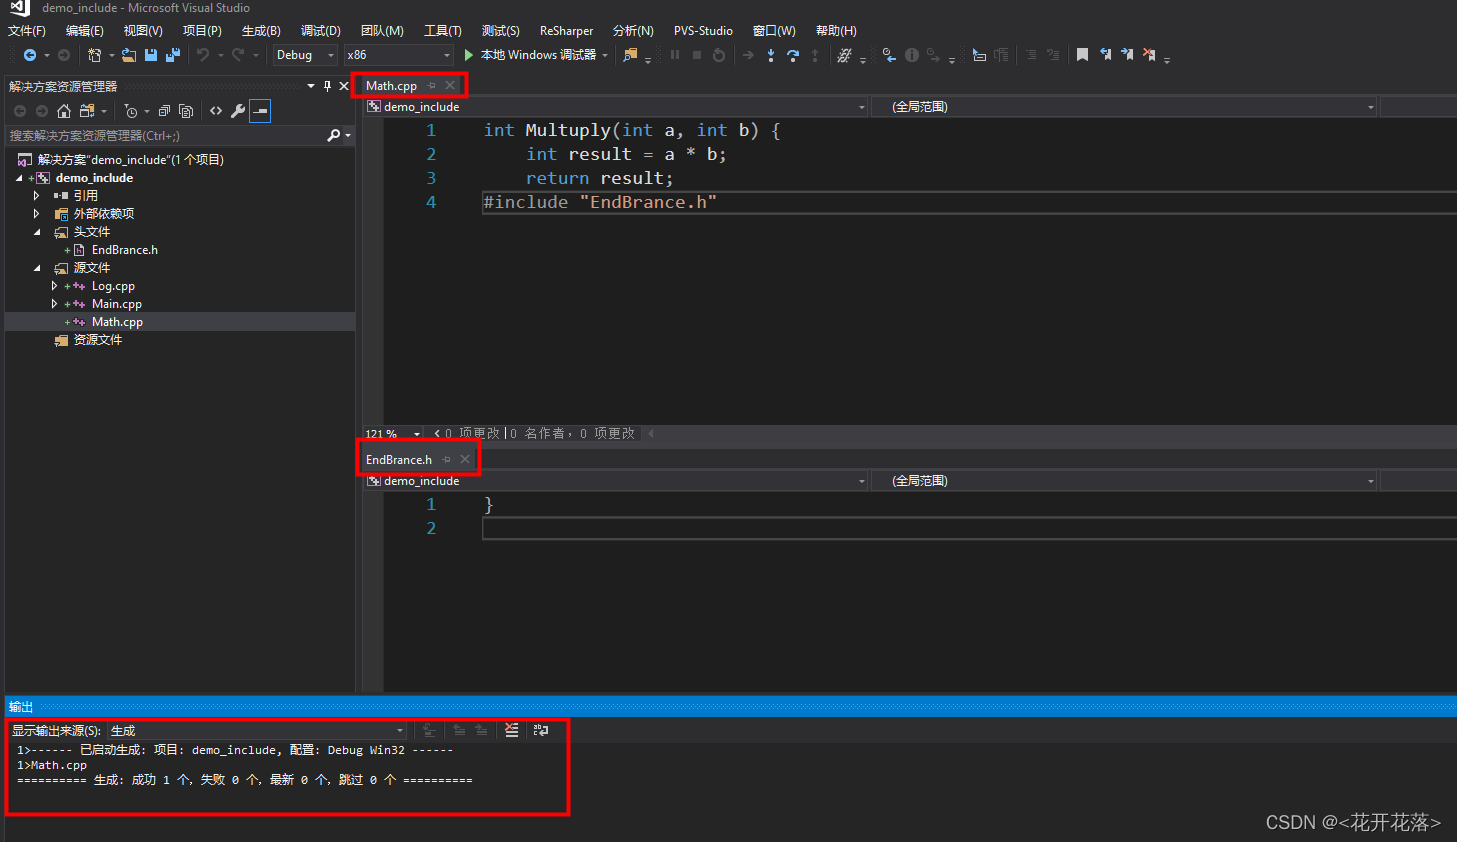Toggle pin on Solution Explorer panel
This screenshot has width=1457, height=842.
pyautogui.click(x=327, y=86)
